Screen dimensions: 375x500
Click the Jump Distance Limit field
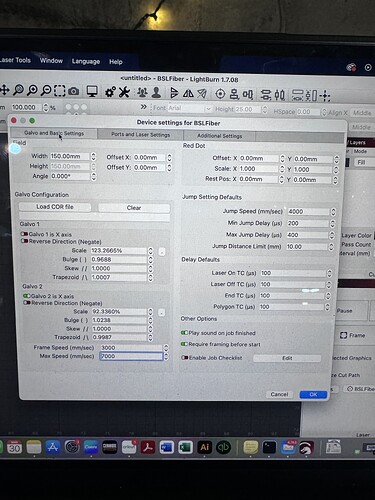(x=307, y=247)
